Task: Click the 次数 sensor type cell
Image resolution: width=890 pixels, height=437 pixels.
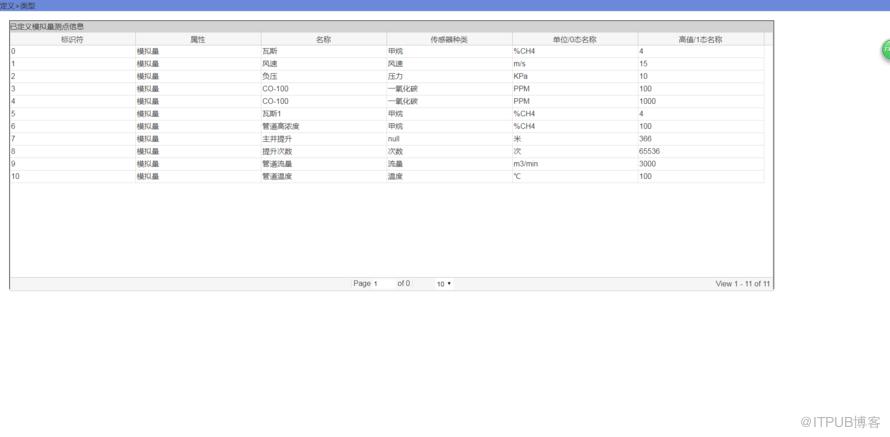Action: coord(449,151)
